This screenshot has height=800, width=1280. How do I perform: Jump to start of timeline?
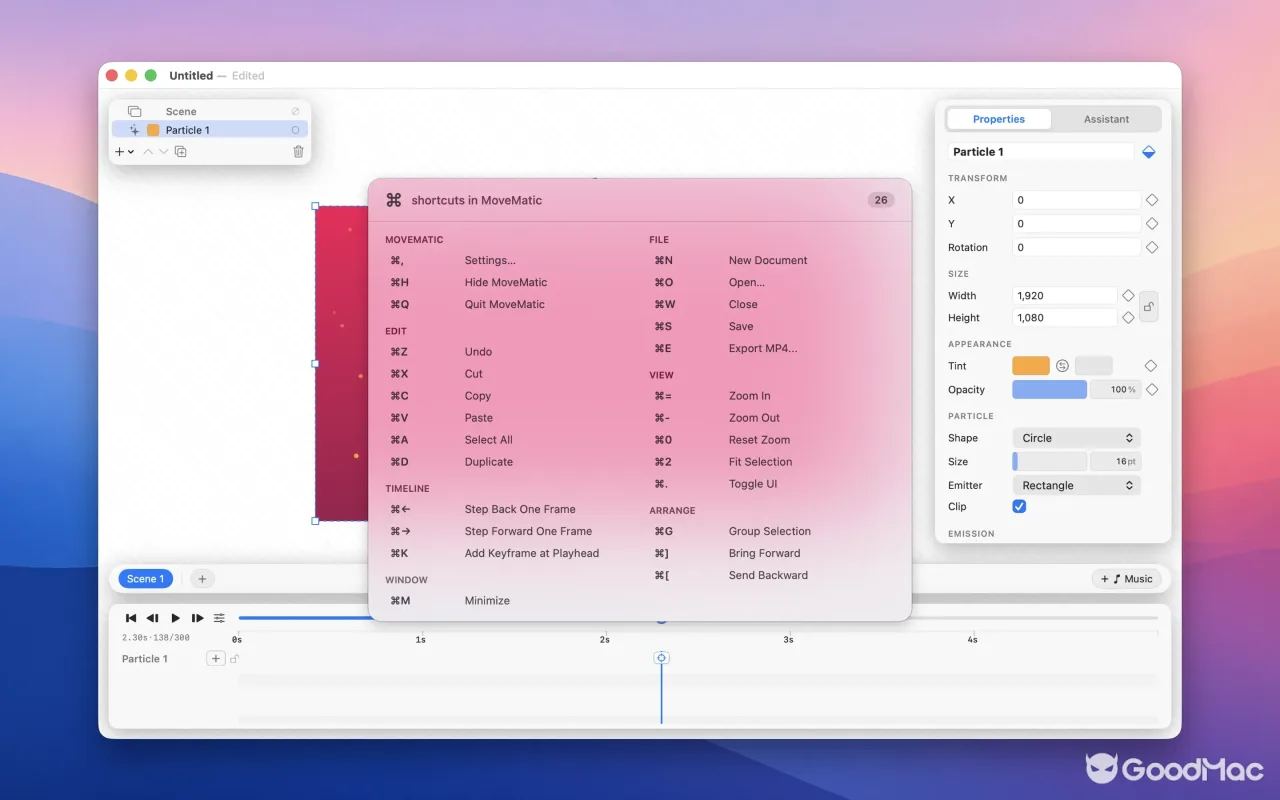pyautogui.click(x=131, y=618)
